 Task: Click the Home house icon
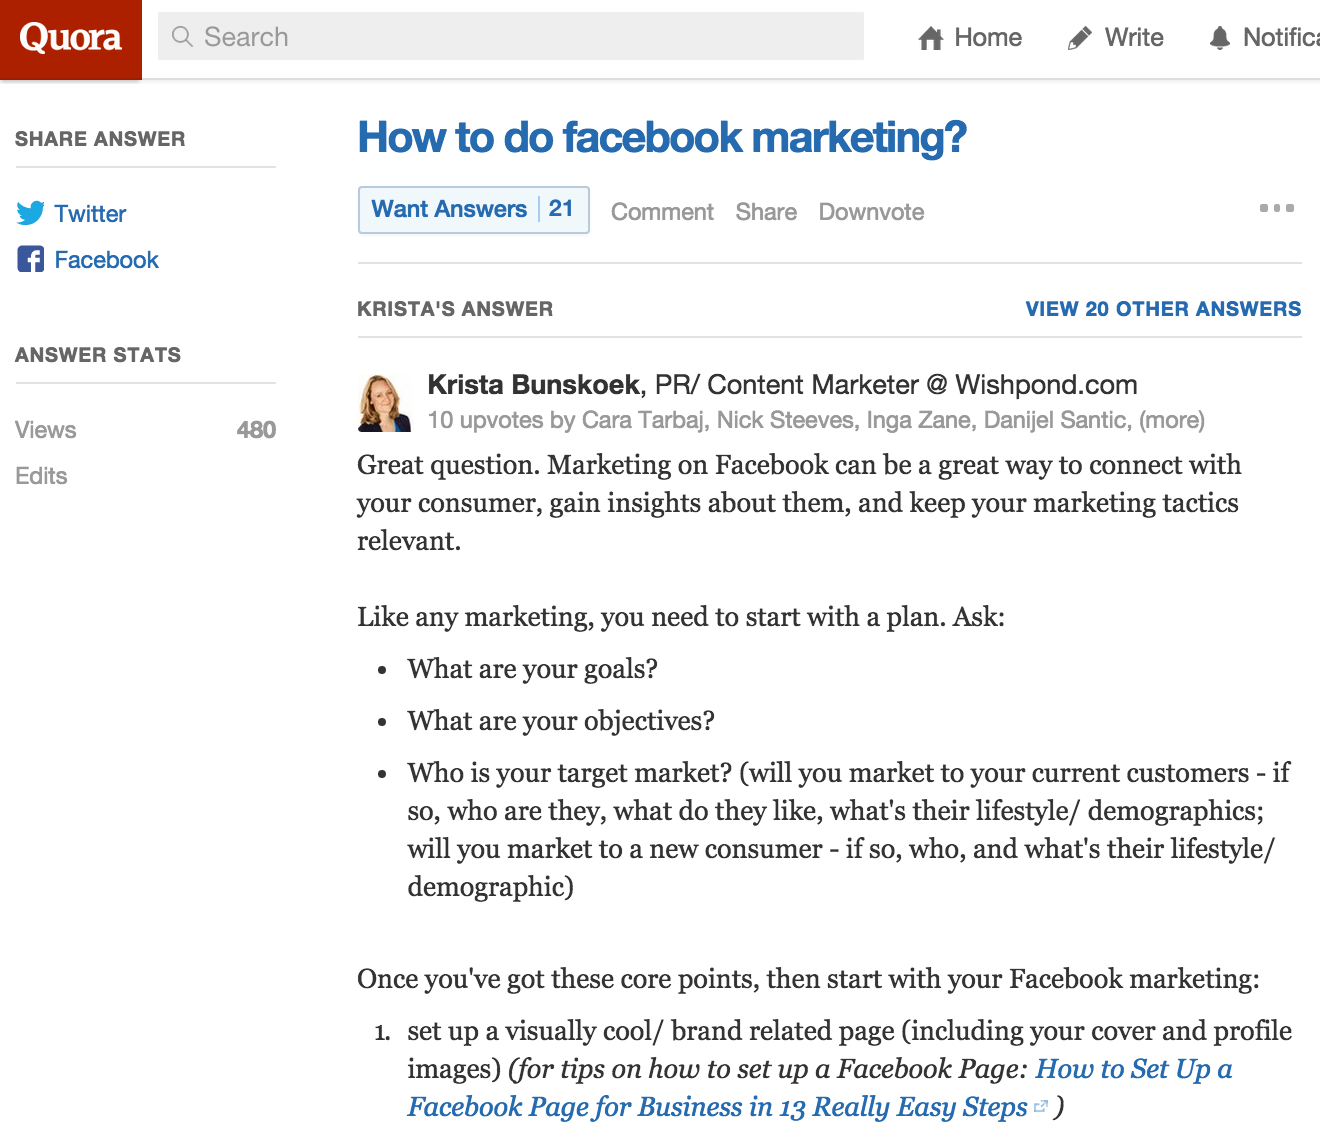(932, 36)
